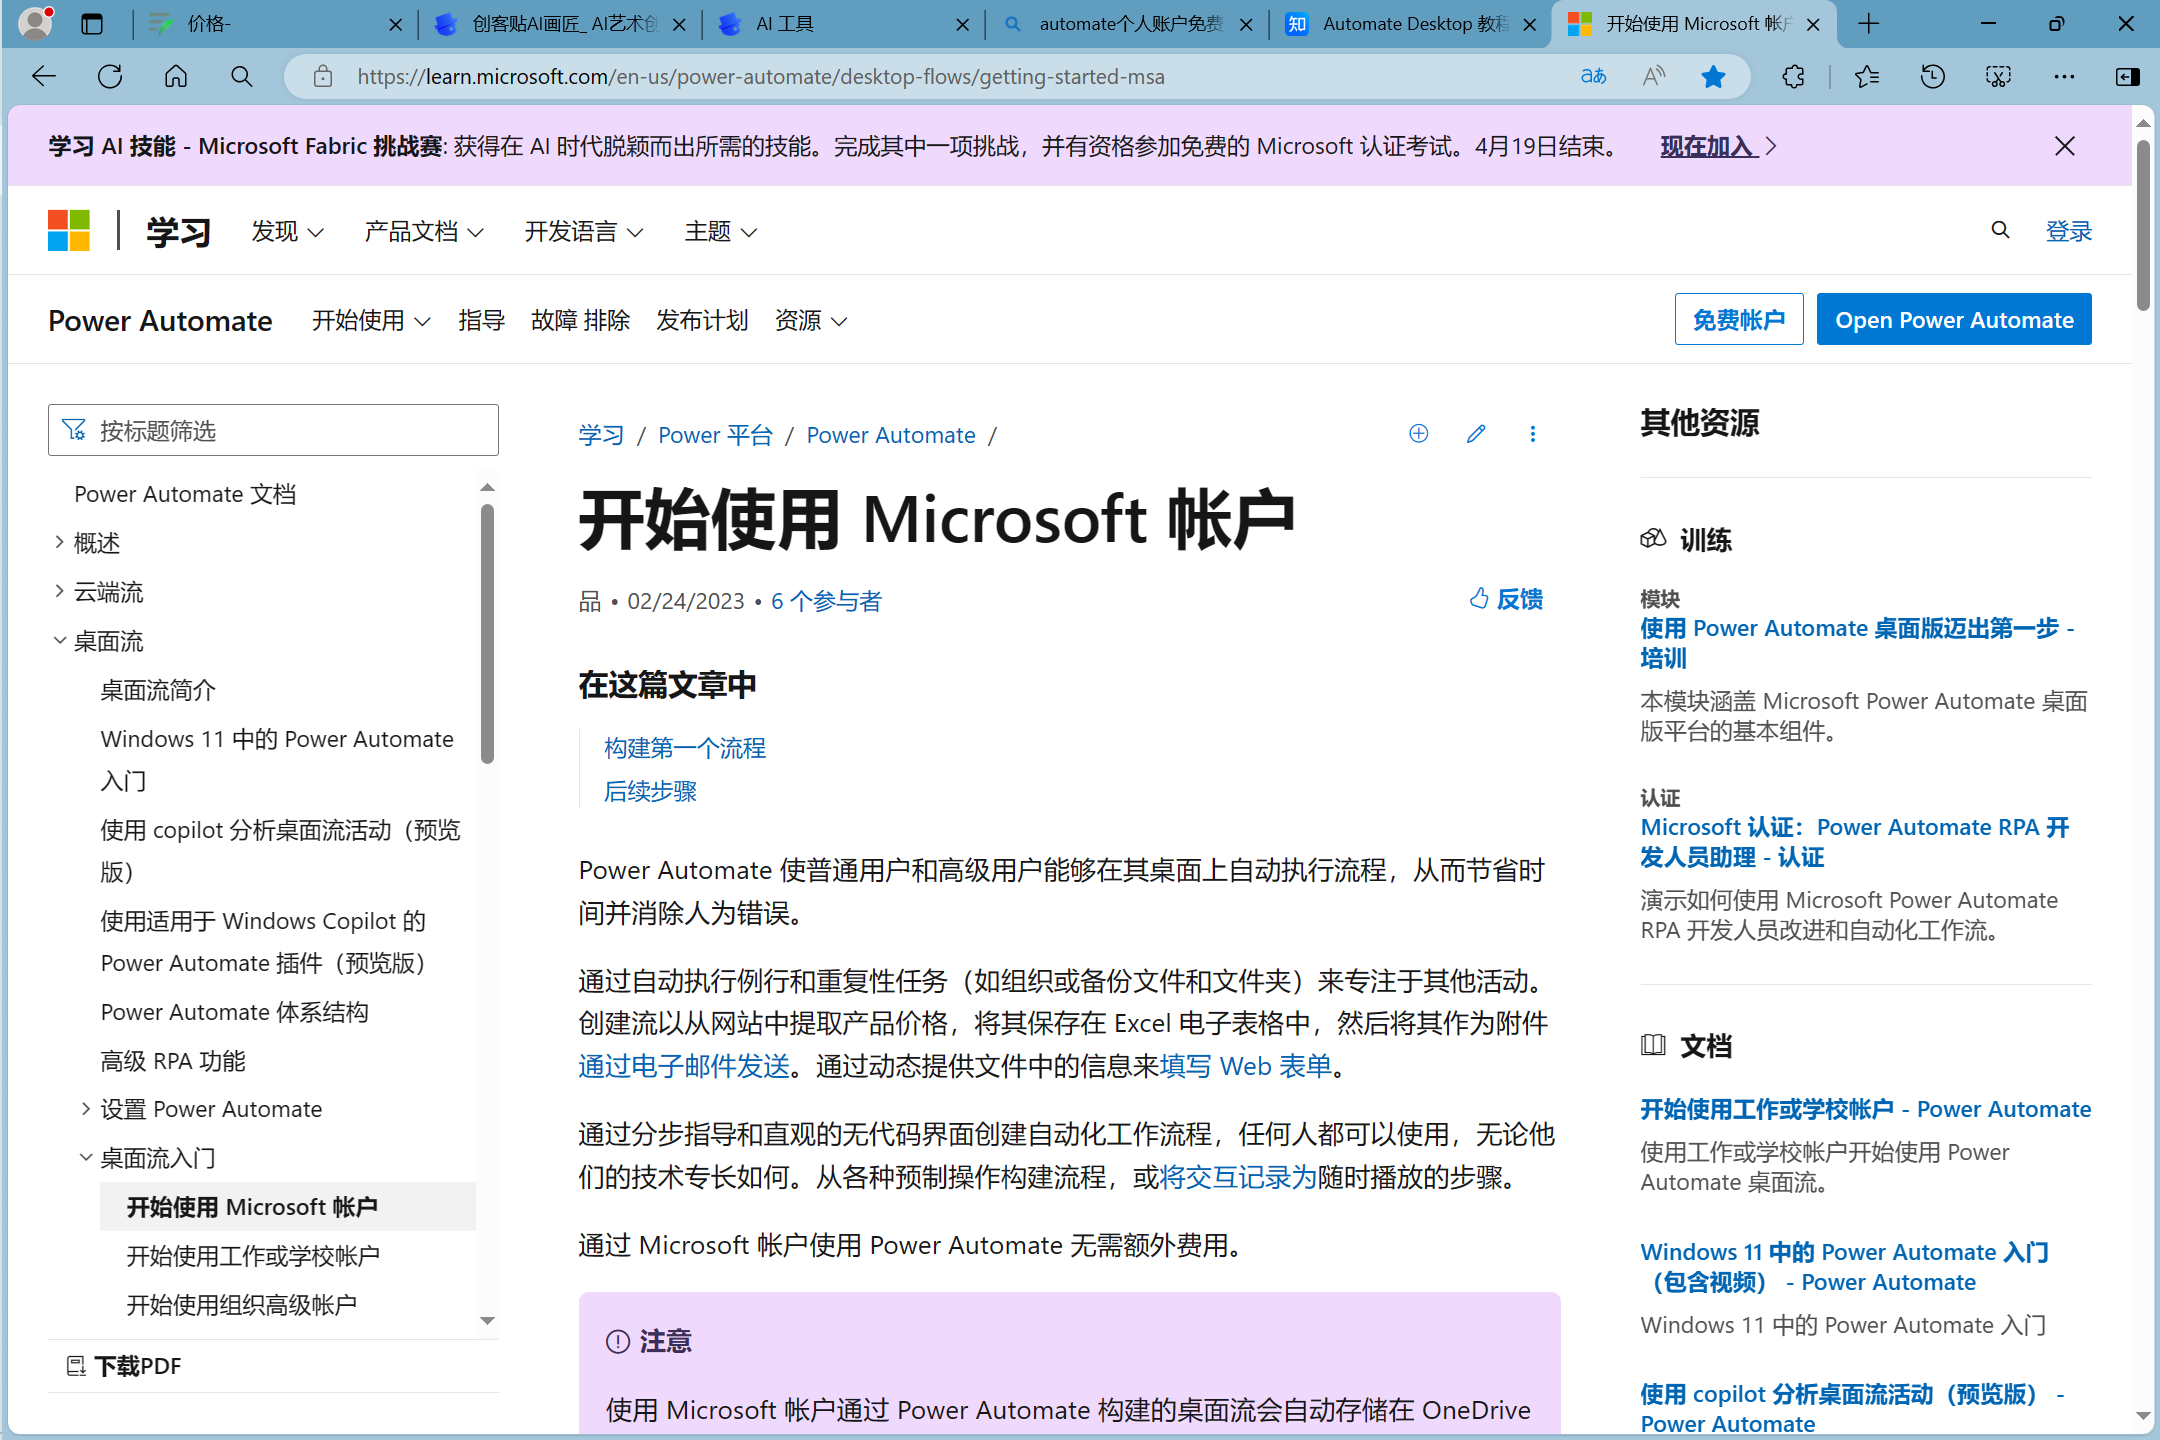Expand 设置 Power Automate tree node
Image resolution: width=2160 pixels, height=1440 pixels.
click(x=85, y=1108)
